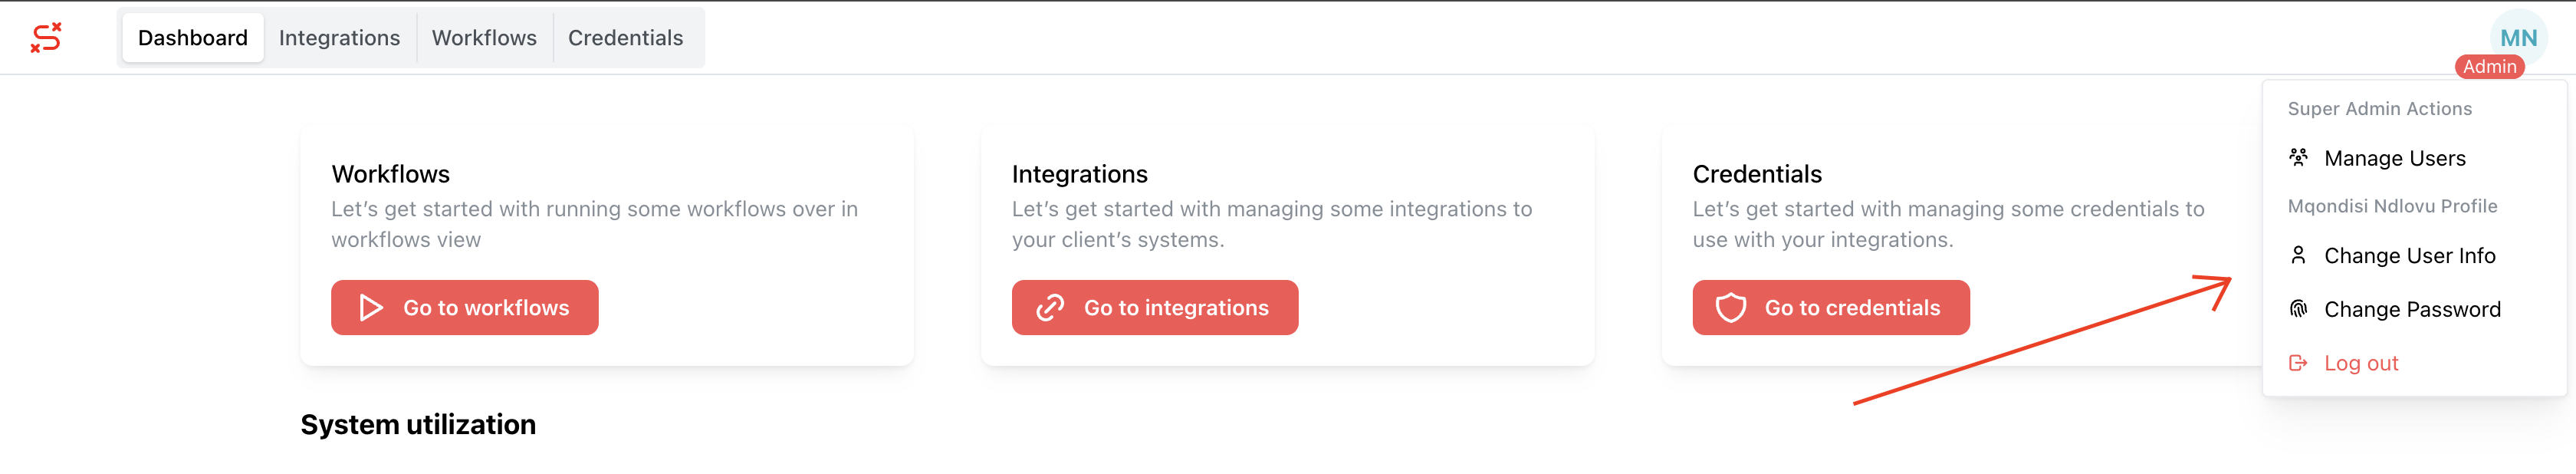
Task: Click the Super Admin Actions section label
Action: point(2379,109)
